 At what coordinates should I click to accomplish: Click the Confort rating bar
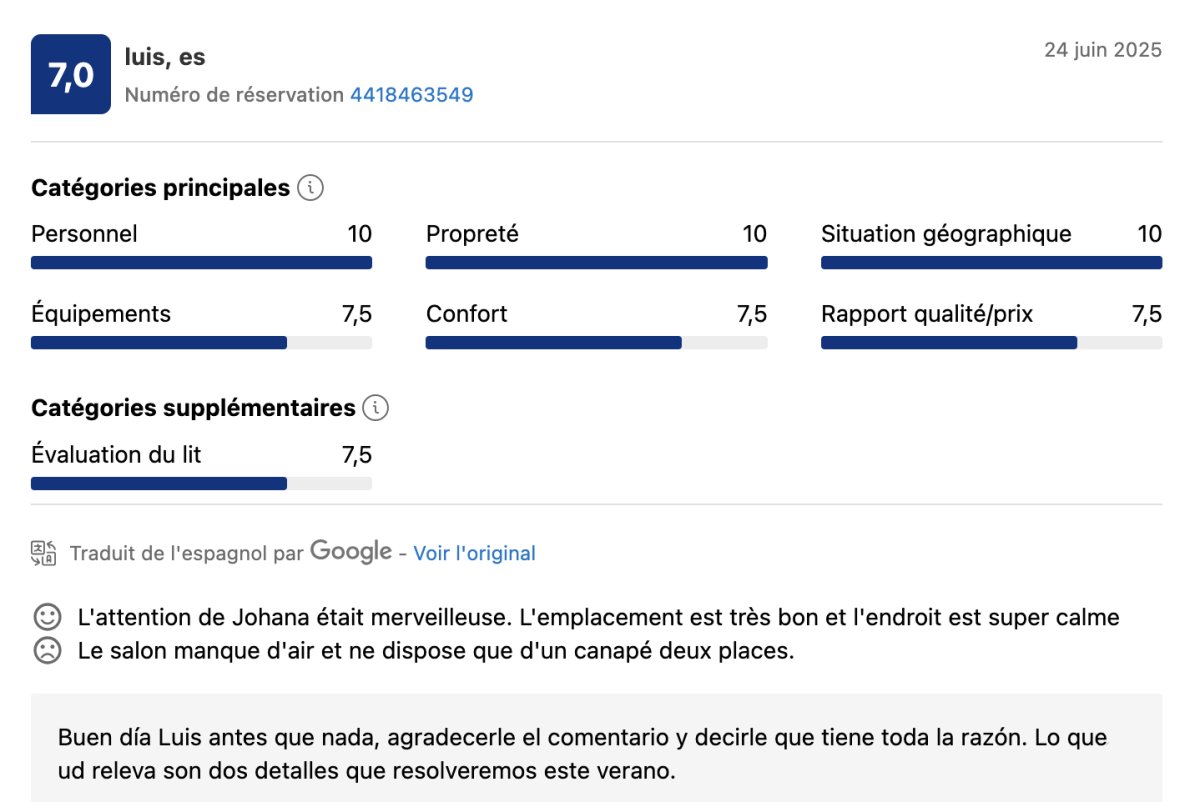(596, 343)
